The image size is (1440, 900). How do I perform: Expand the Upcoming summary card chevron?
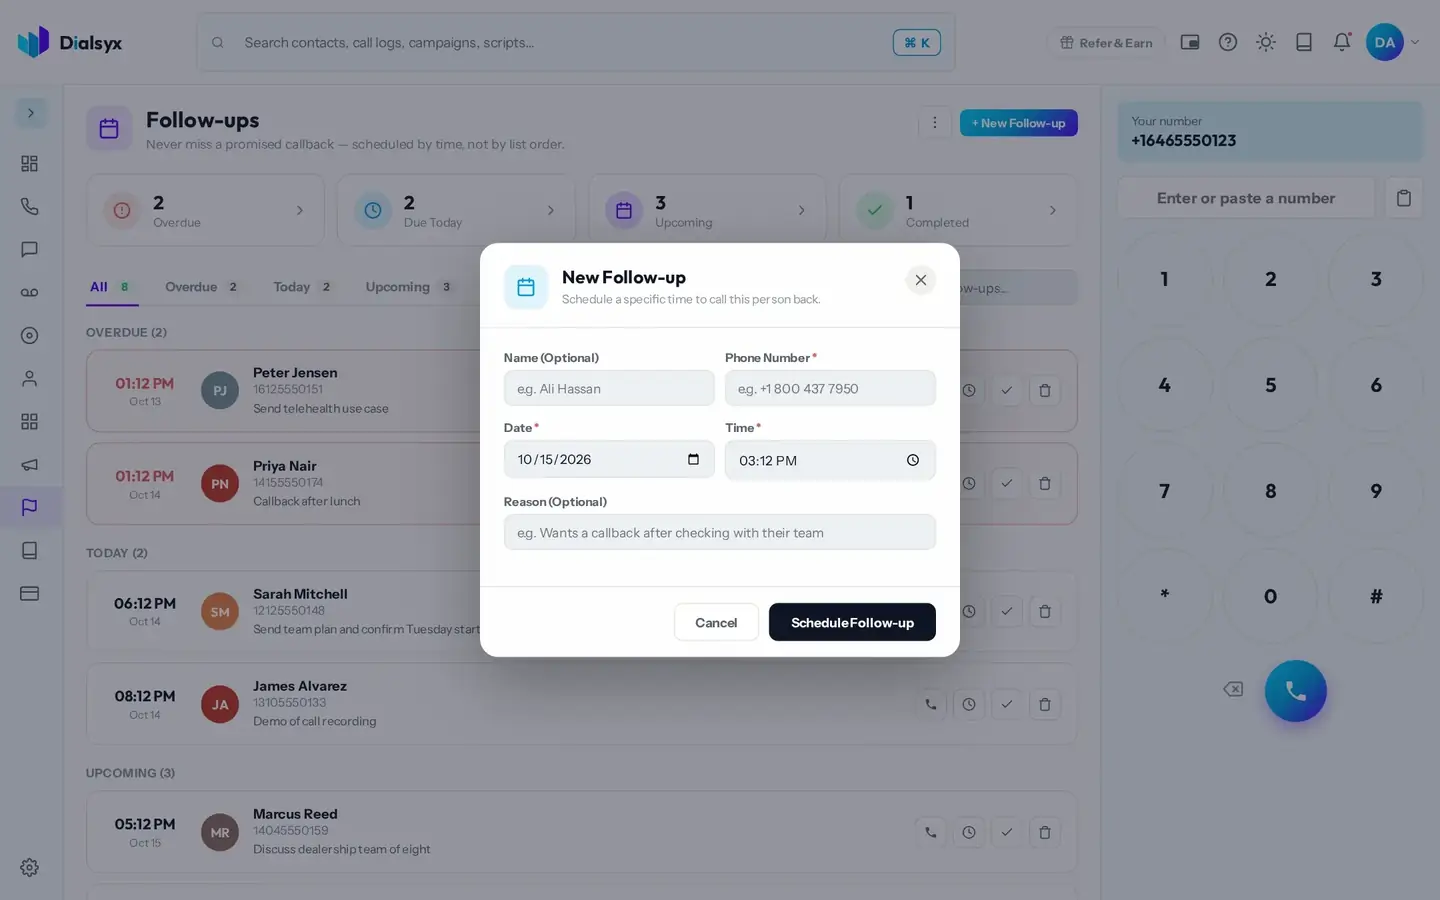tap(801, 210)
